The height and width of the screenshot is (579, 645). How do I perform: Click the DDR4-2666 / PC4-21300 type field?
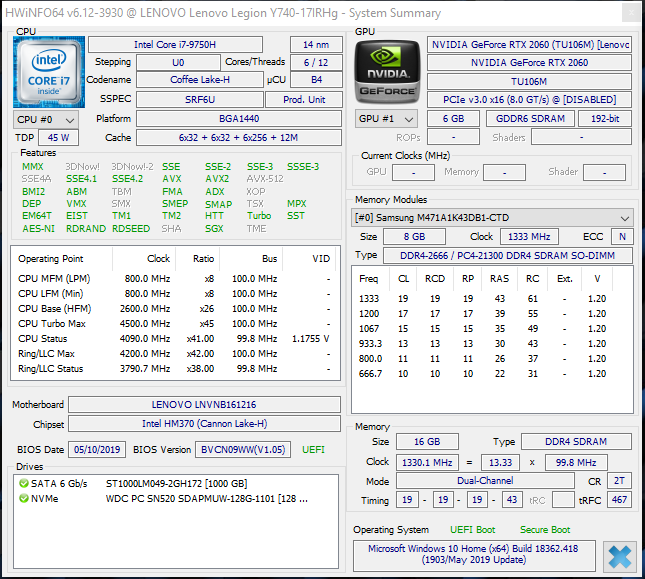[508, 256]
